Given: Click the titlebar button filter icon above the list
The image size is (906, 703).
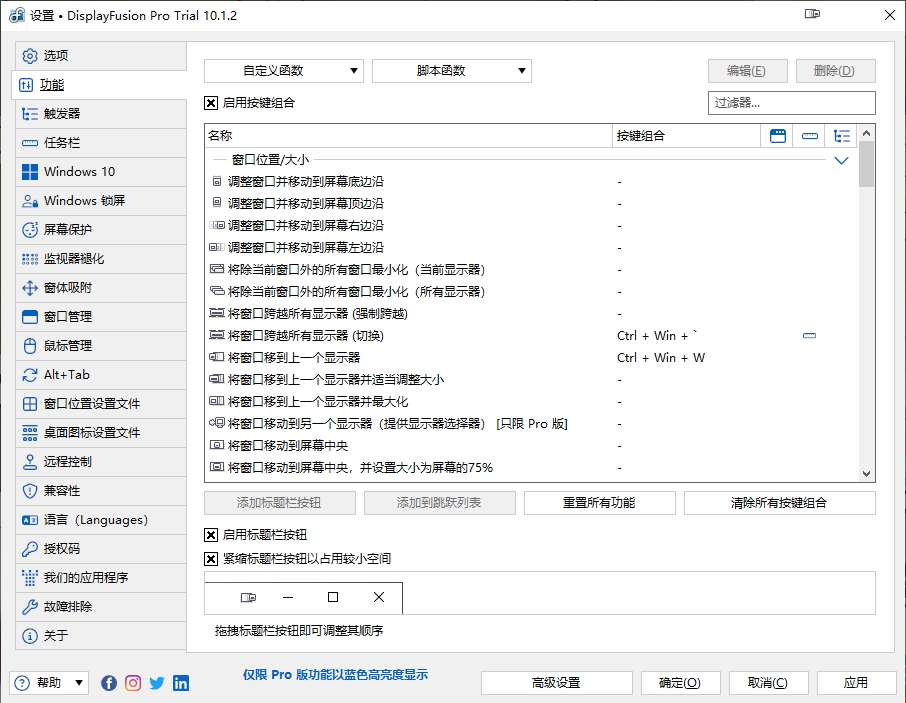Looking at the screenshot, I should point(809,135).
